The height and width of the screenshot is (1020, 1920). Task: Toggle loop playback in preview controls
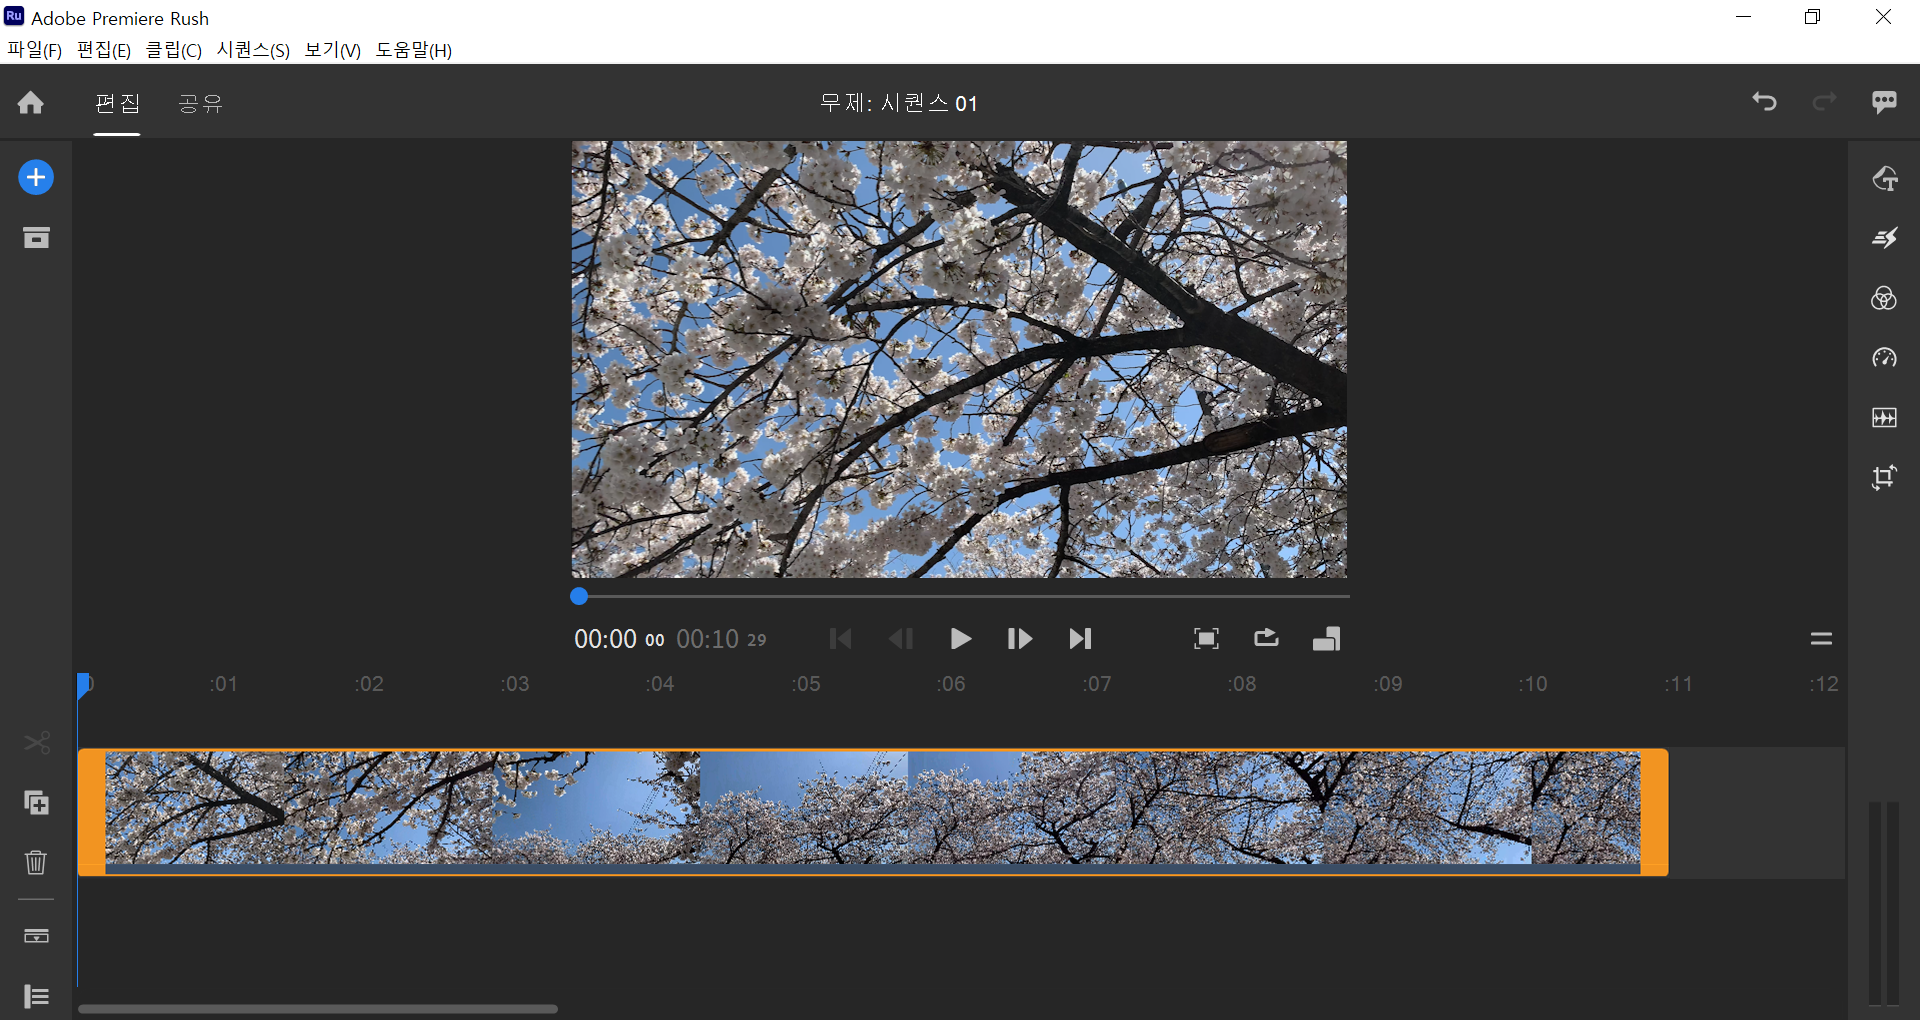click(1265, 639)
